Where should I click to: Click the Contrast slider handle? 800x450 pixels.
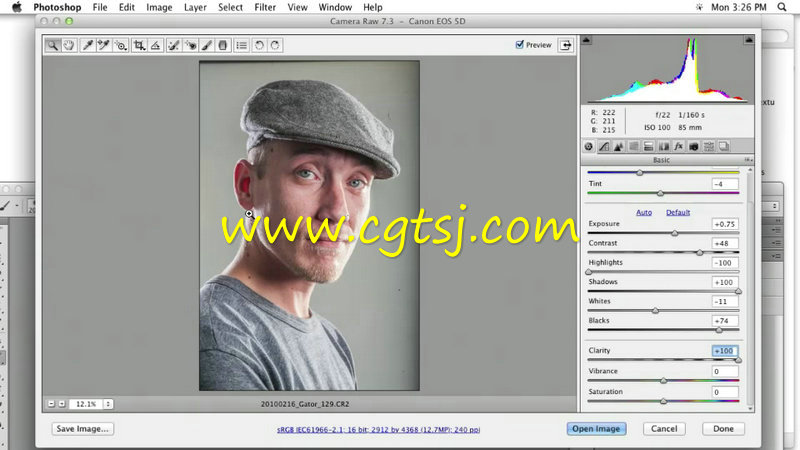pyautogui.click(x=699, y=253)
